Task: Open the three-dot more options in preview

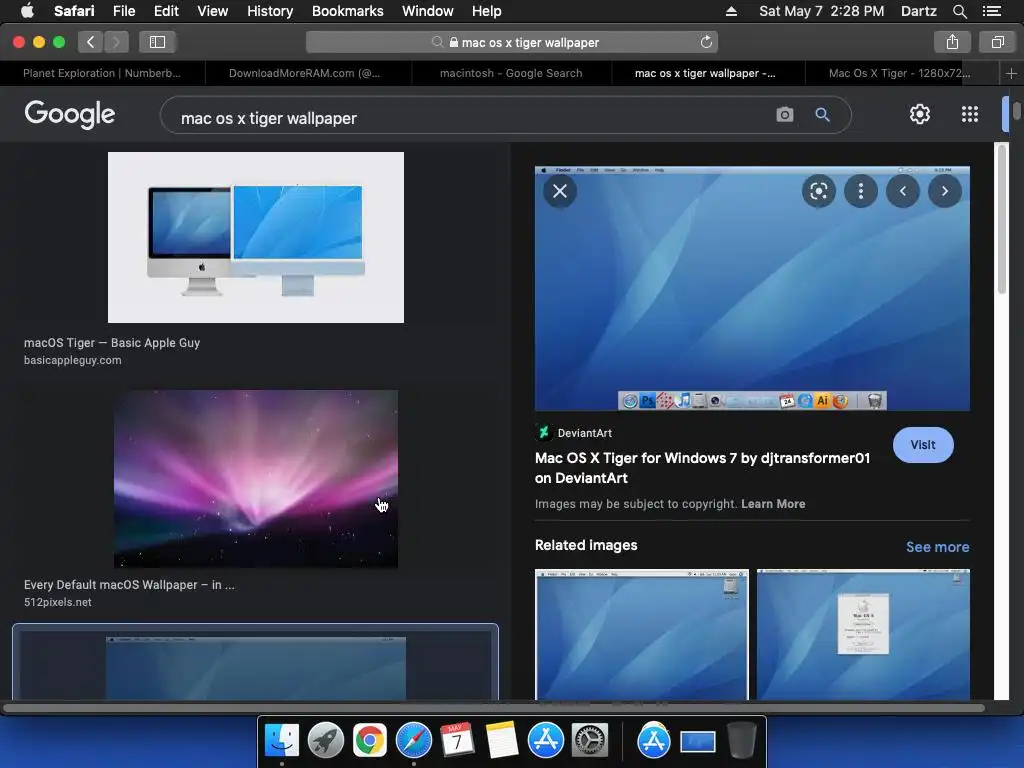Action: pyautogui.click(x=861, y=191)
